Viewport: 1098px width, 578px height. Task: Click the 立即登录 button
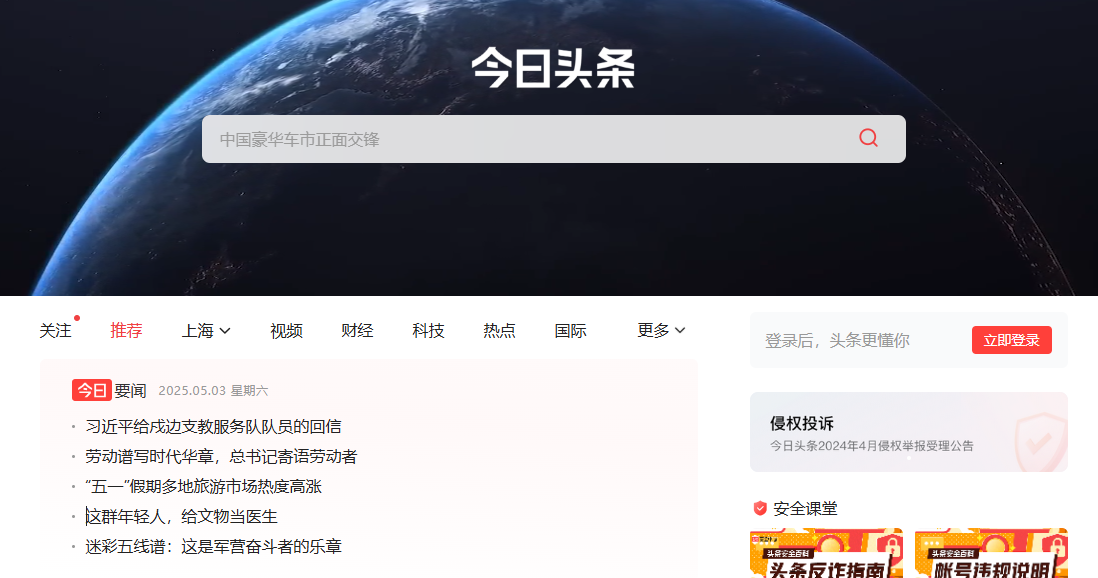point(1012,339)
